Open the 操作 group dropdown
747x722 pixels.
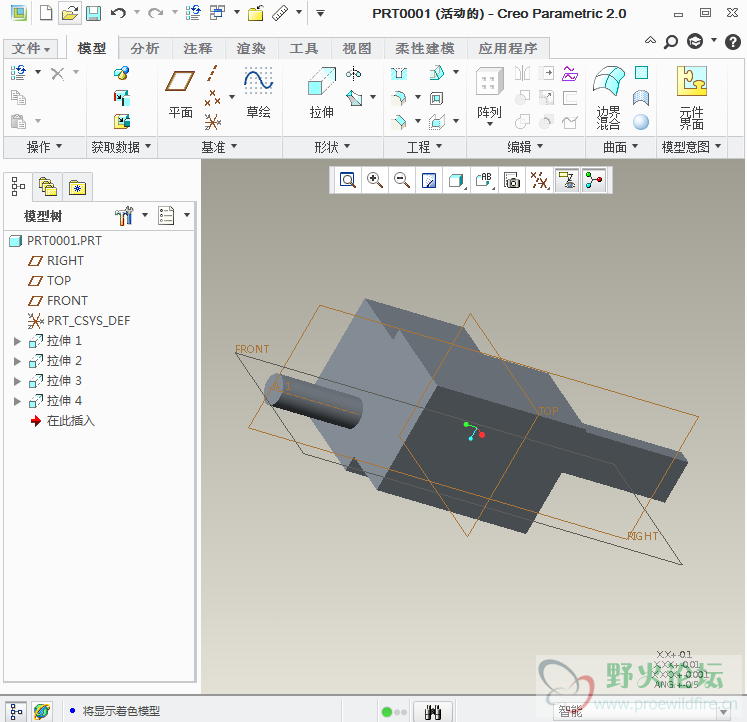[x=44, y=147]
